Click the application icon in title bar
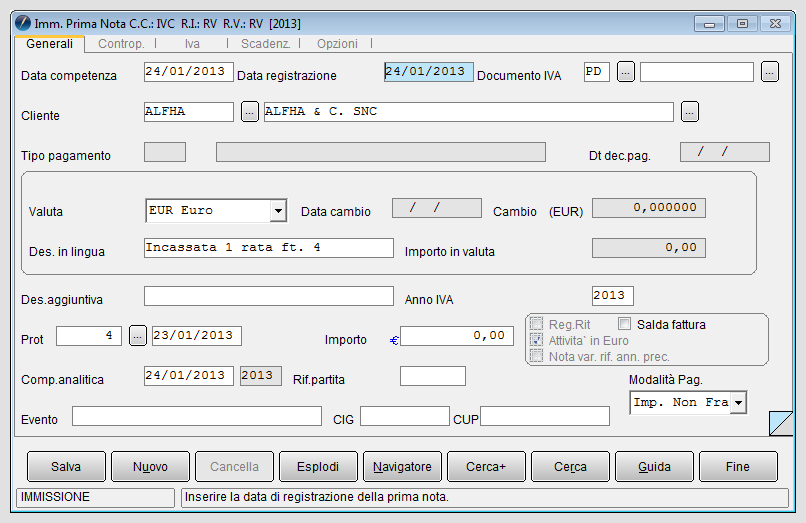 [x=23, y=23]
